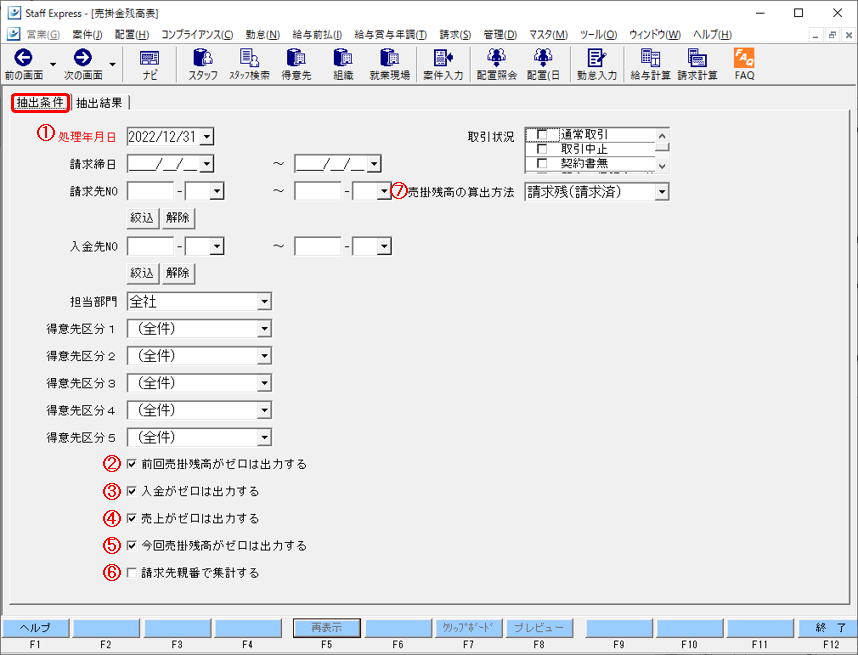The height and width of the screenshot is (655, 858).
Task: Open the 請求計算 billing calculation icon
Action: (x=697, y=65)
